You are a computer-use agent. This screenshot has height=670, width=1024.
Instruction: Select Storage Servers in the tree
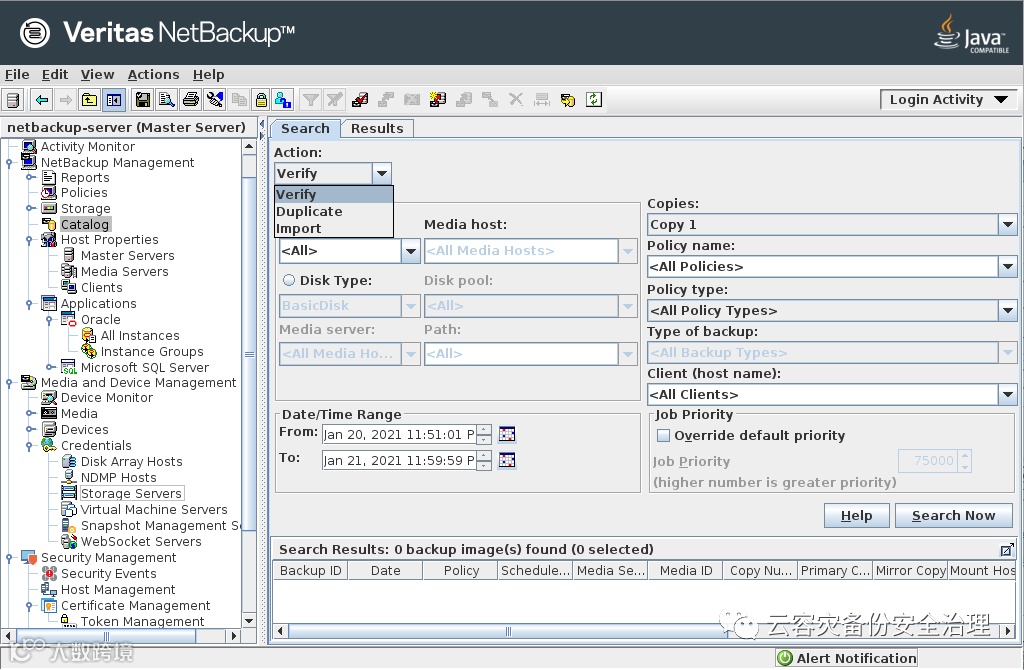131,494
